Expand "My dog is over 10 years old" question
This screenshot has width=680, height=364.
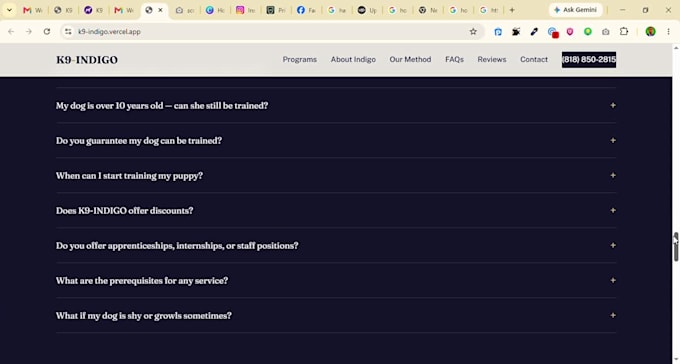point(336,105)
